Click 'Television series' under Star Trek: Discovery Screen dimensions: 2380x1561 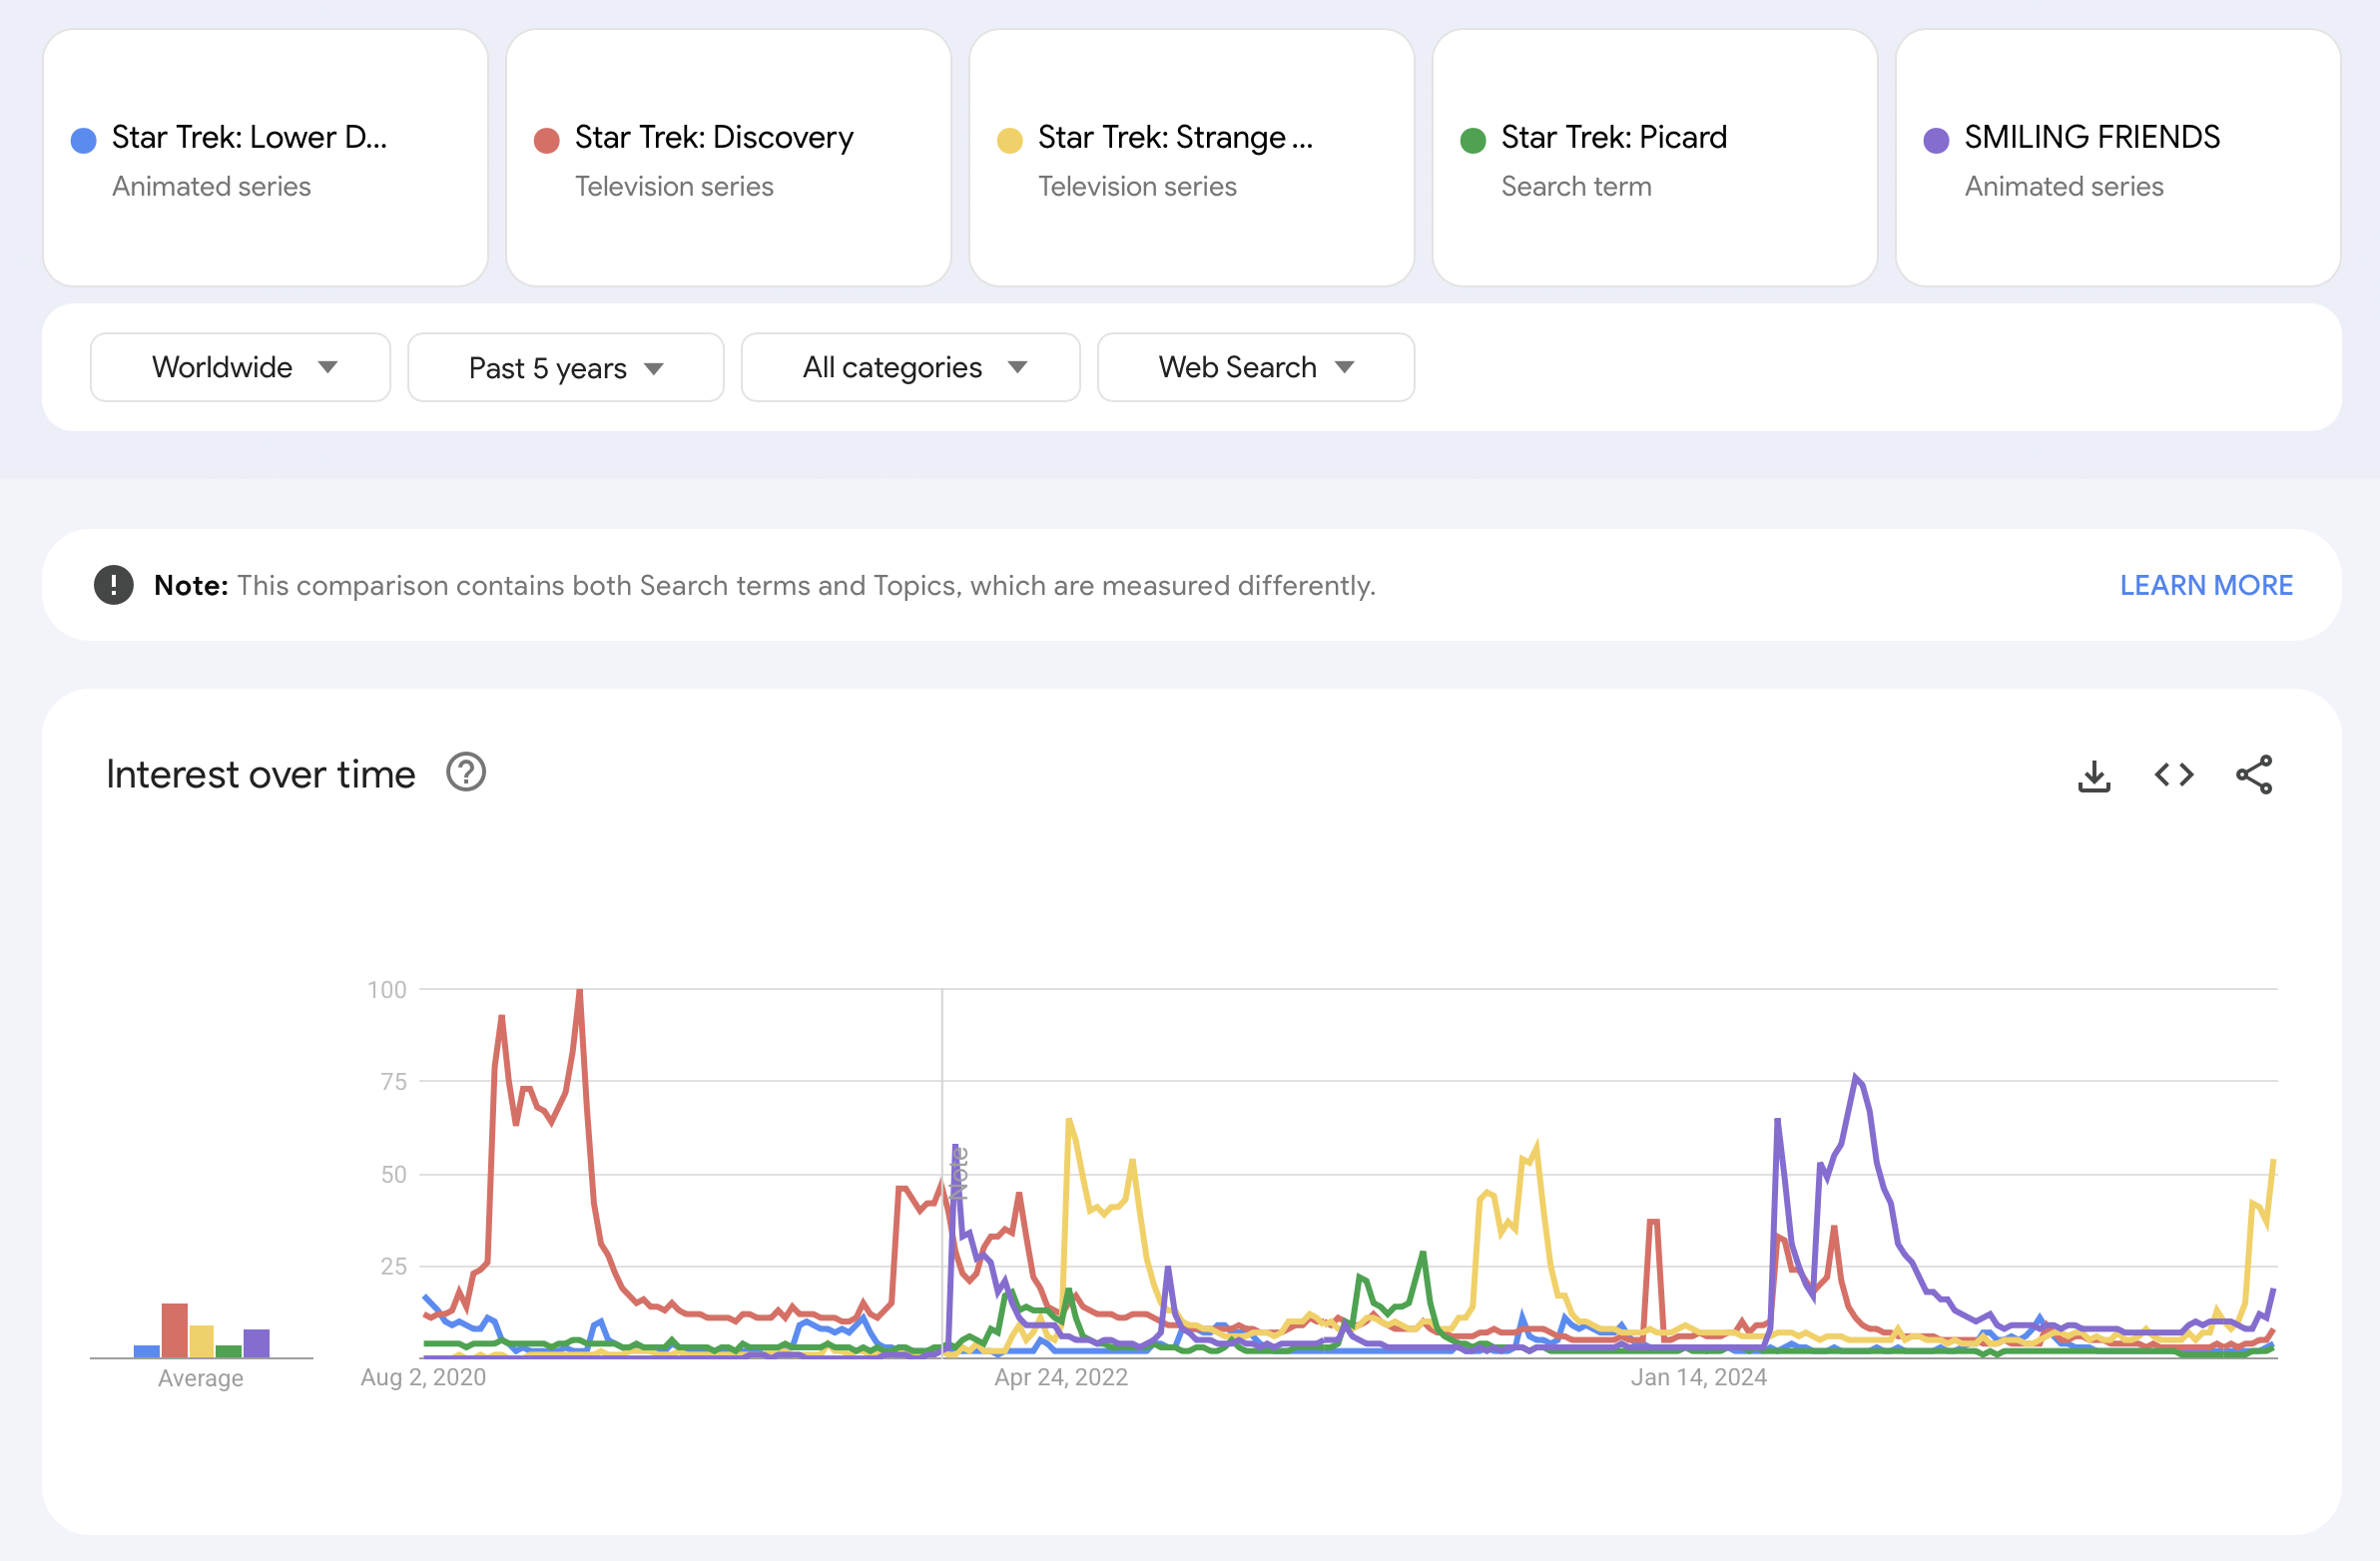(x=674, y=186)
